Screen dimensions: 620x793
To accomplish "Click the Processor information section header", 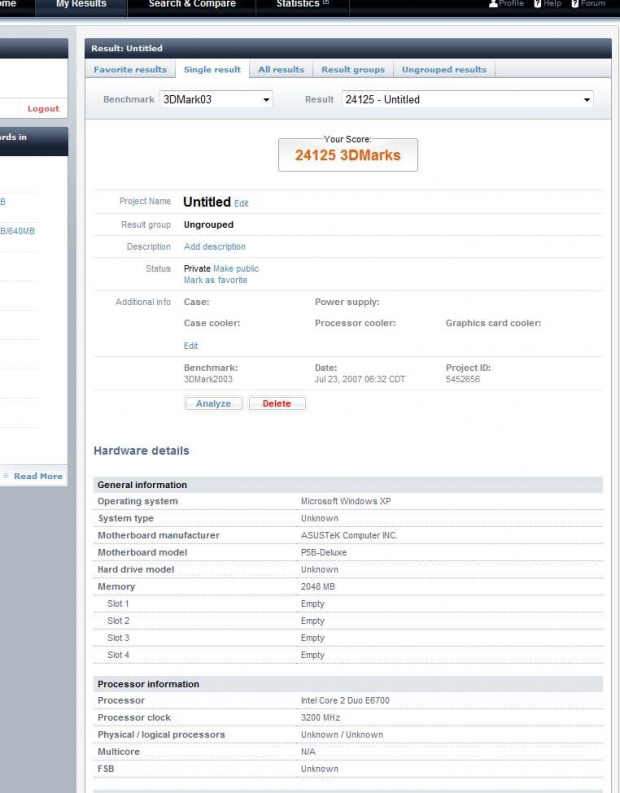I will click(348, 684).
